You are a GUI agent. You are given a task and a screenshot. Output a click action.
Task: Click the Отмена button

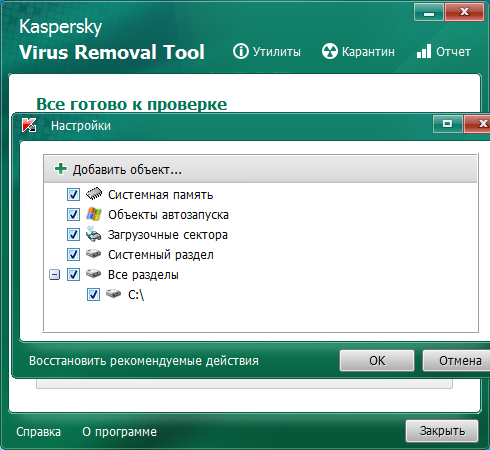(x=457, y=360)
